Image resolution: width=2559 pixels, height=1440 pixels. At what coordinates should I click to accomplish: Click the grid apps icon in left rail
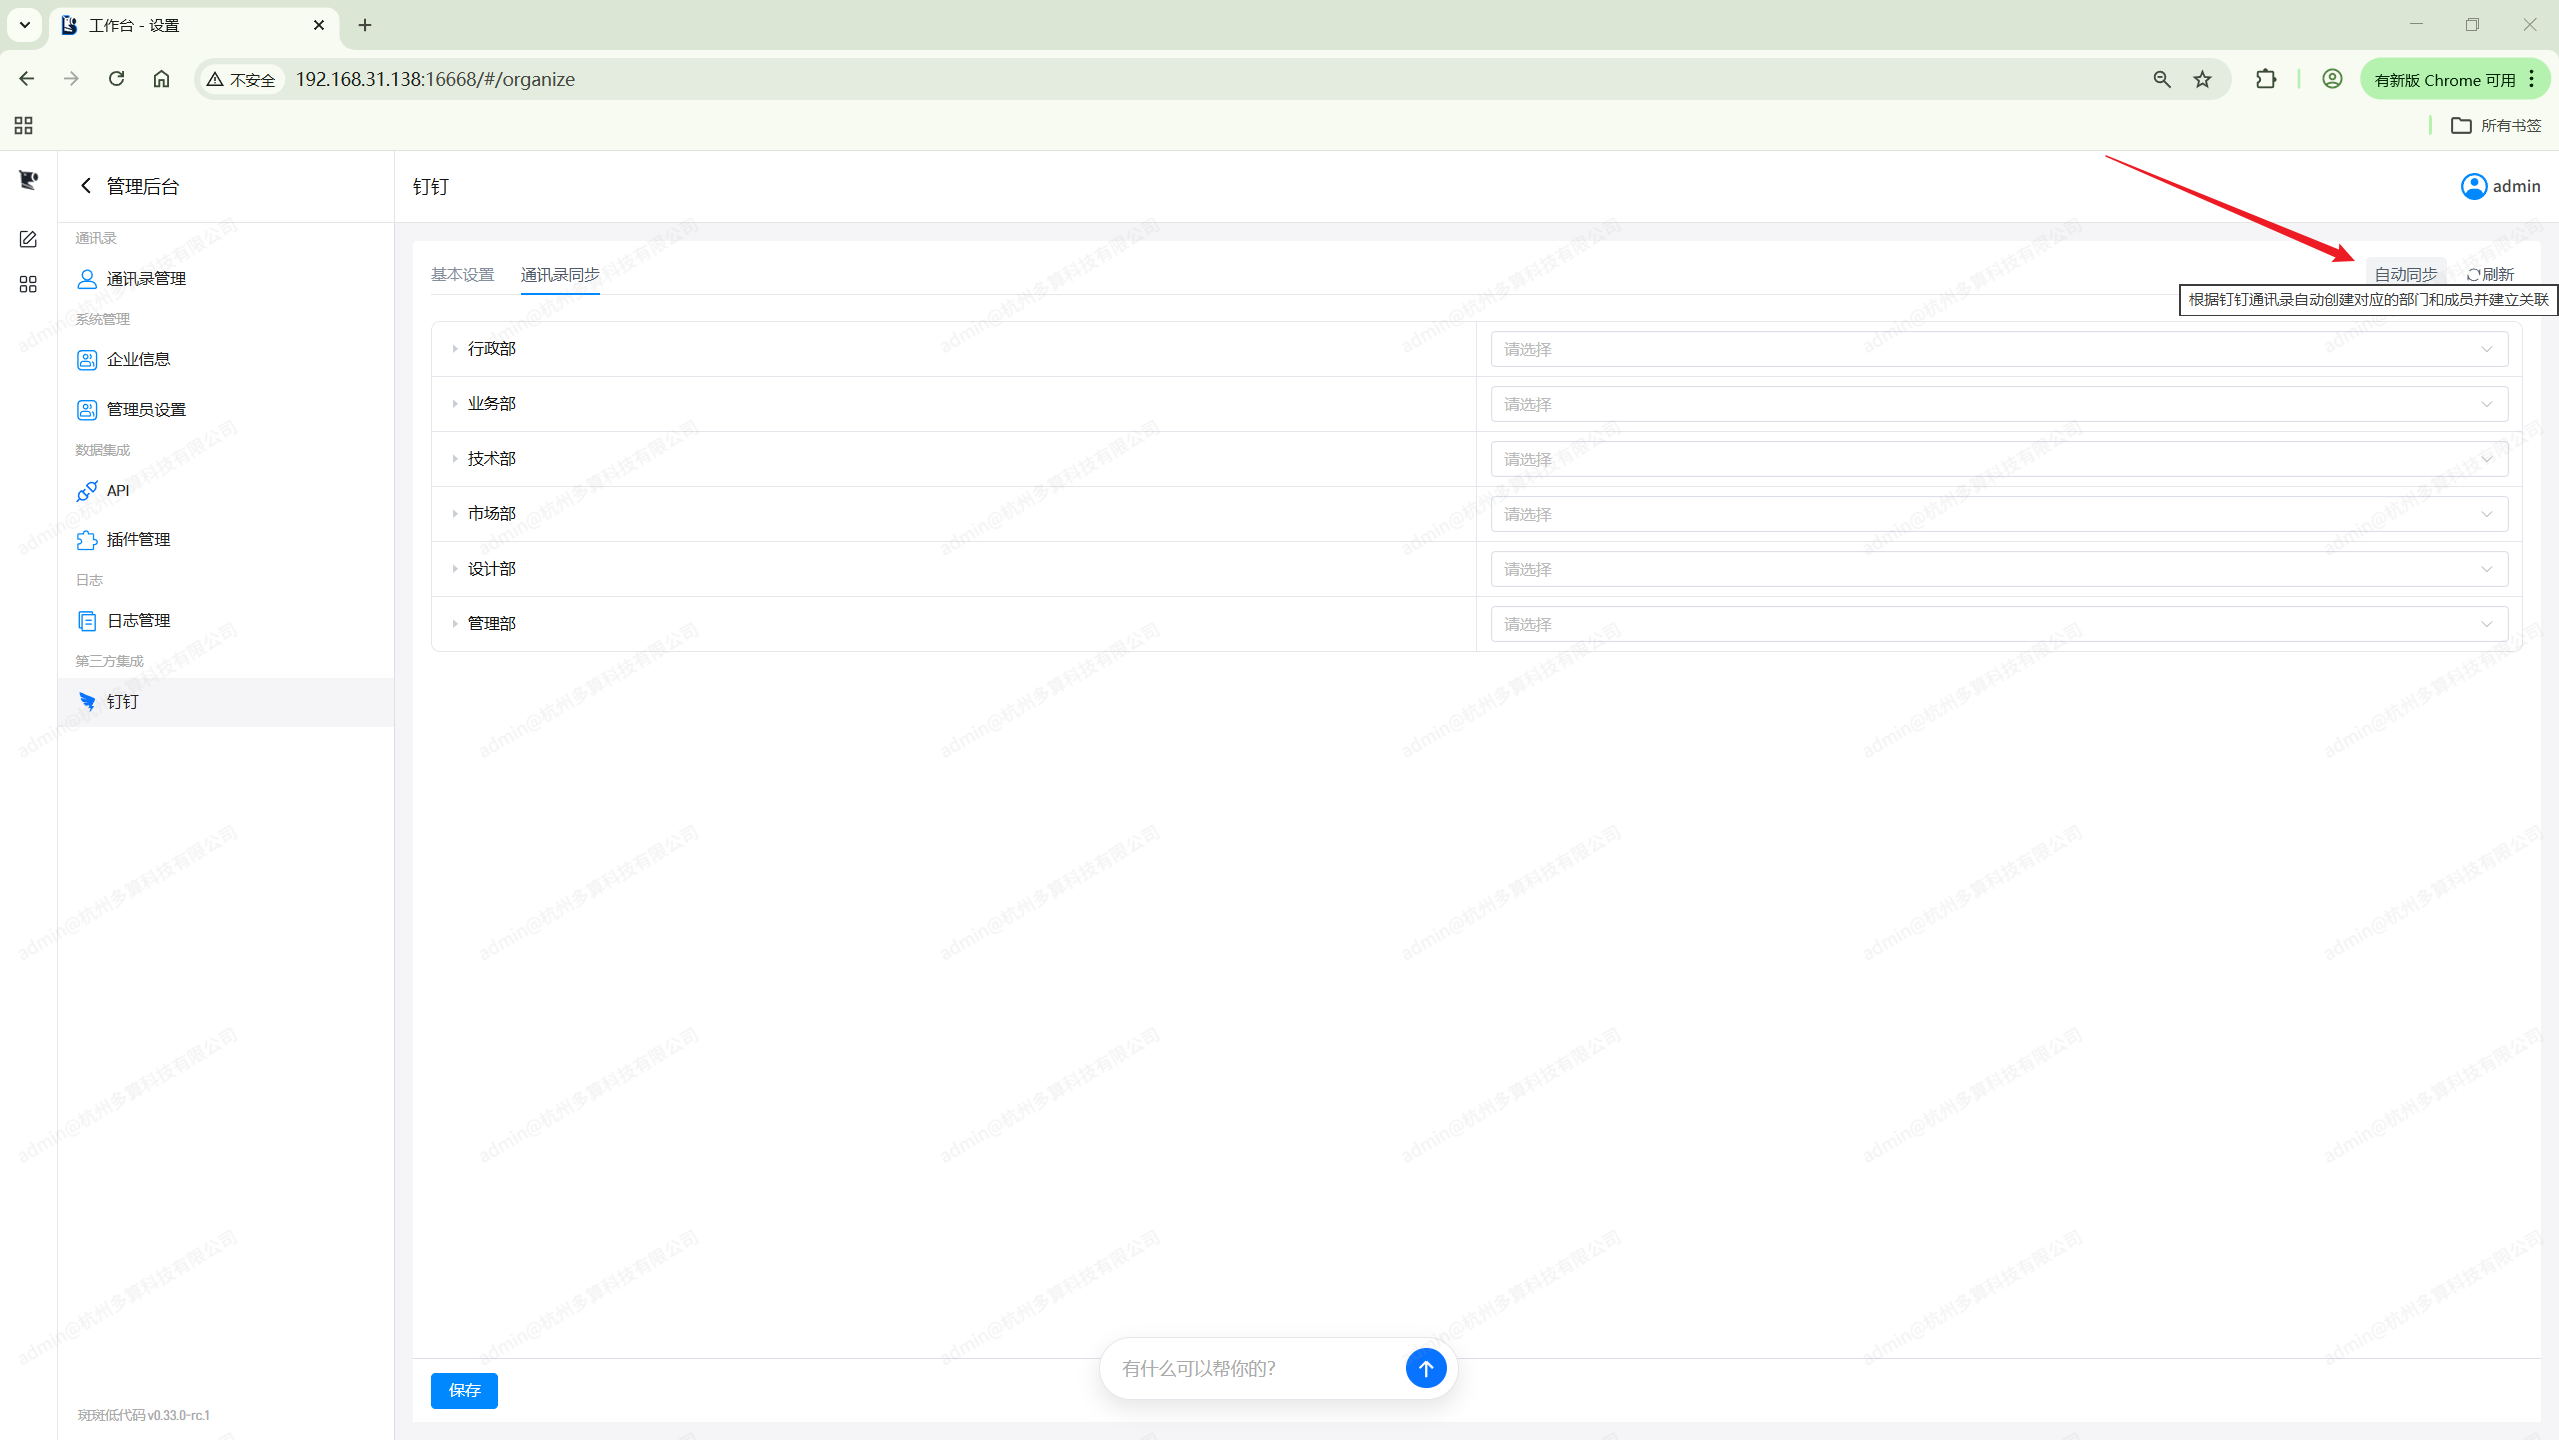[x=28, y=285]
